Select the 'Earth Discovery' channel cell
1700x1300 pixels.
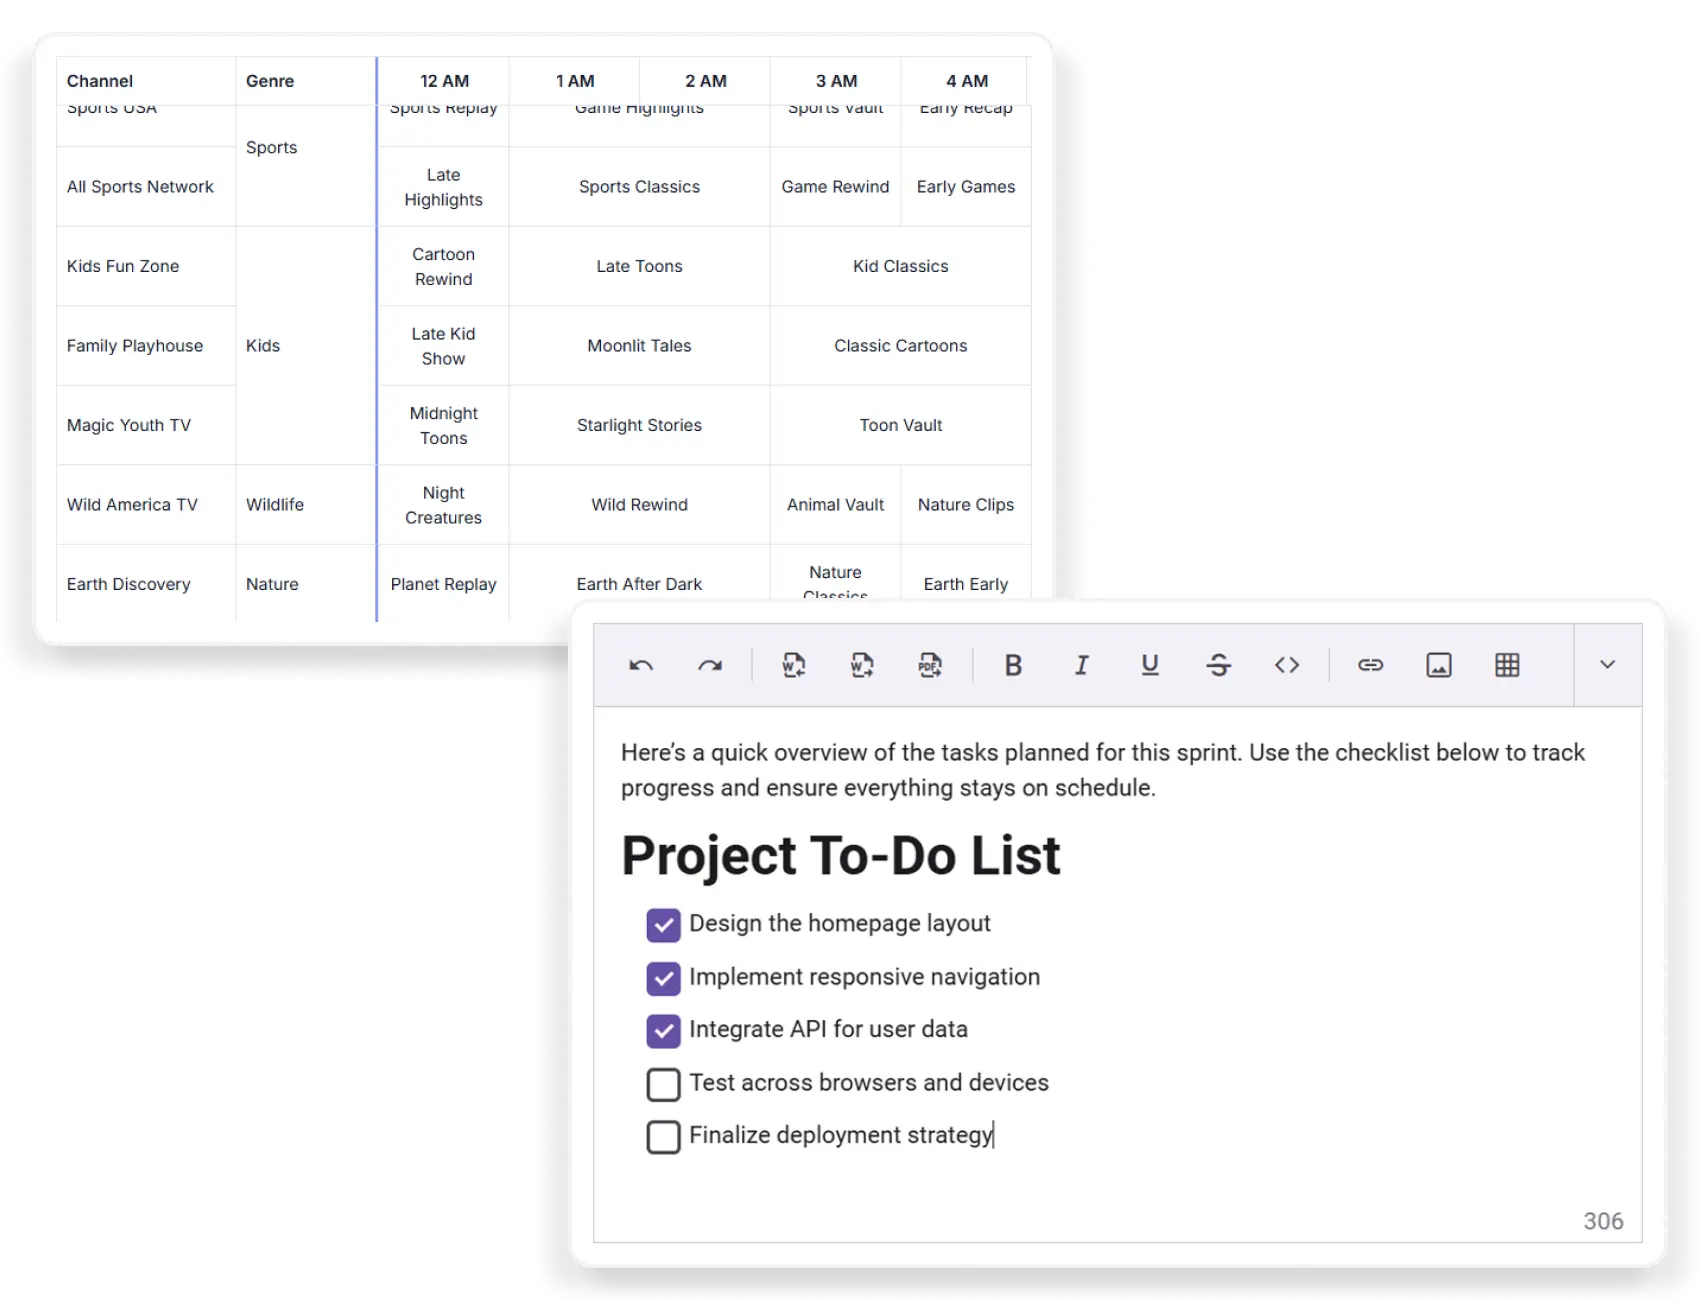[146, 584]
